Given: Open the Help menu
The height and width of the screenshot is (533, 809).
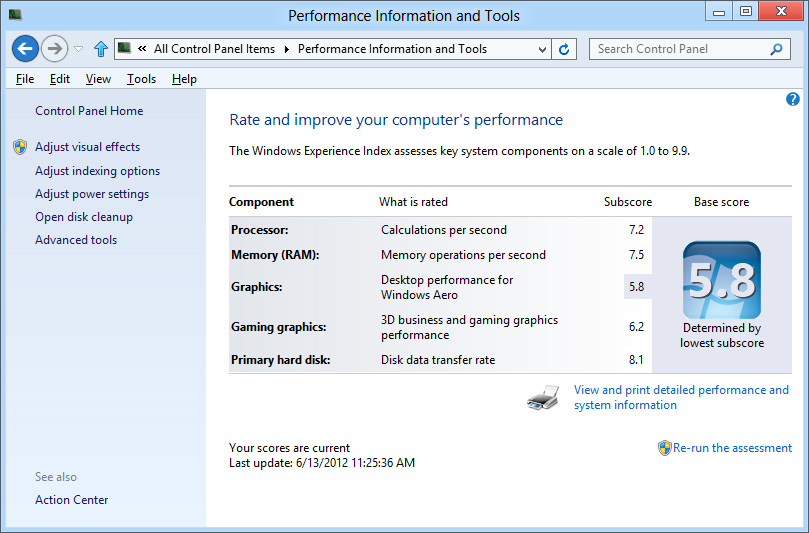Looking at the screenshot, I should 184,79.
